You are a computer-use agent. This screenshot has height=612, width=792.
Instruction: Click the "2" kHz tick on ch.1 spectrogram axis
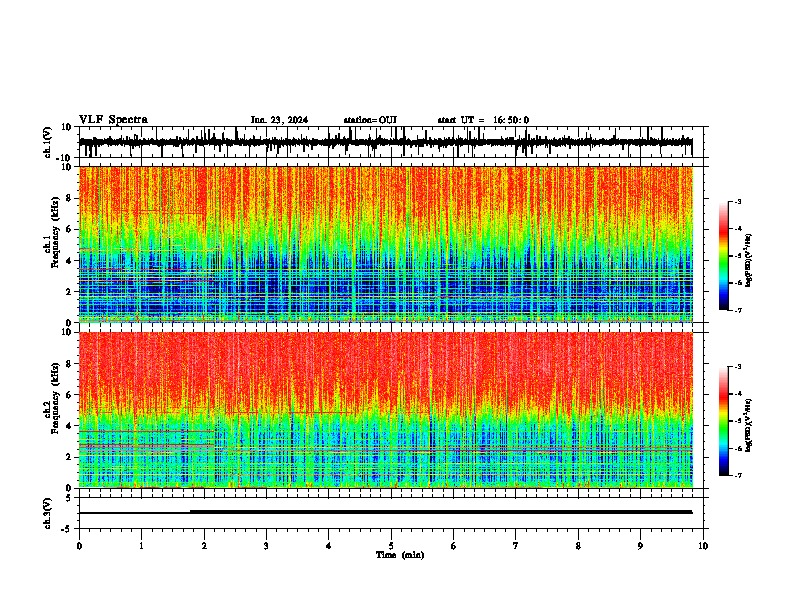click(69, 292)
